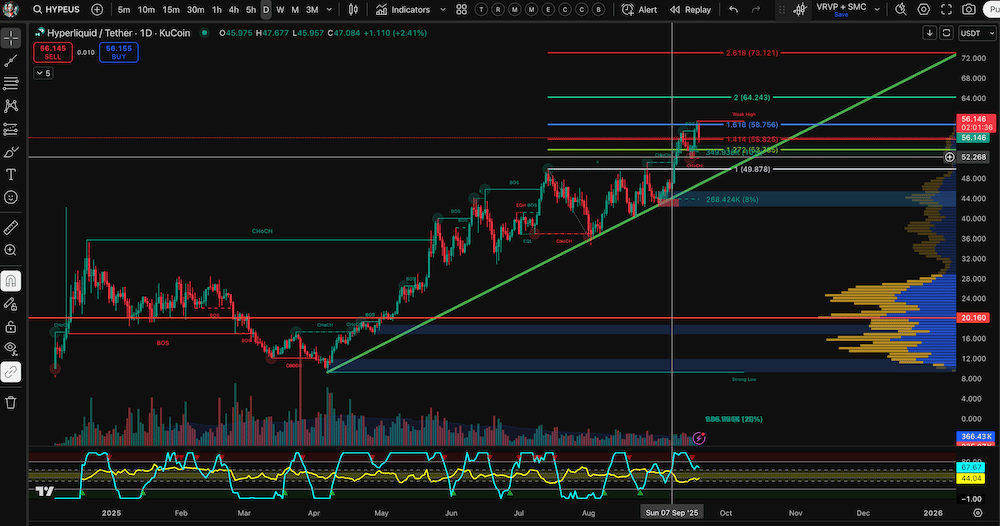Click the blue Save layout link
The image size is (1000, 526).
841,15
